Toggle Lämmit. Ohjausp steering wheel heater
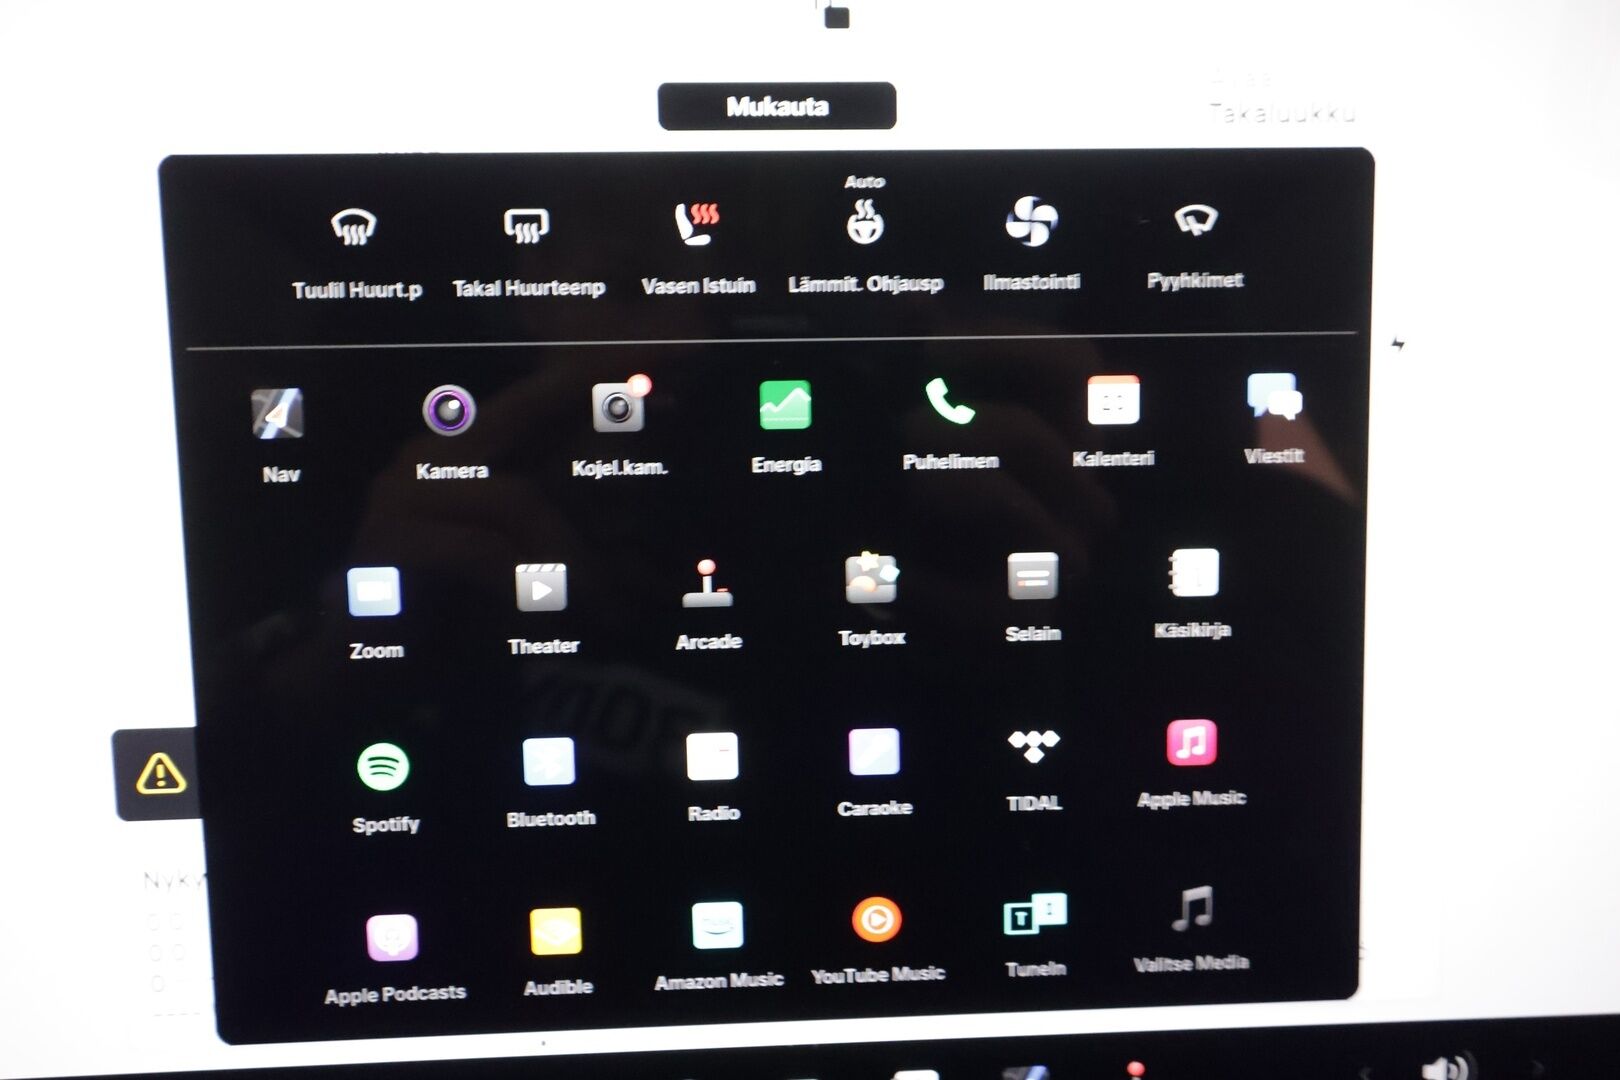1620x1080 pixels. tap(864, 223)
